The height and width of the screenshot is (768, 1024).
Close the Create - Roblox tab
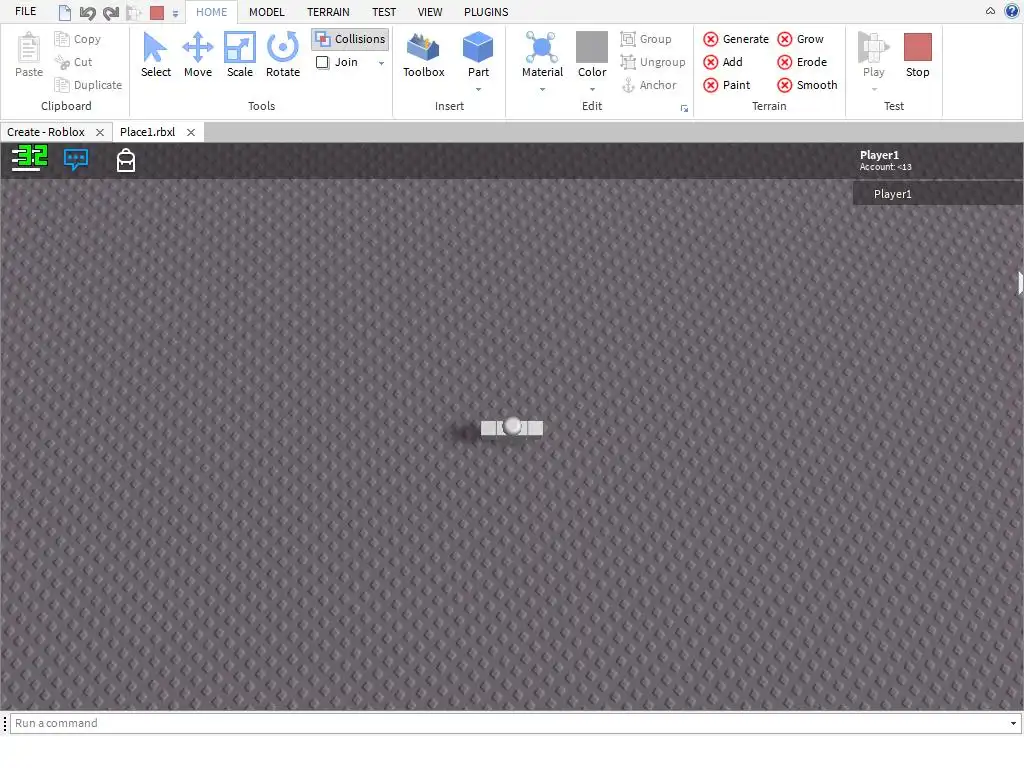pyautogui.click(x=100, y=132)
